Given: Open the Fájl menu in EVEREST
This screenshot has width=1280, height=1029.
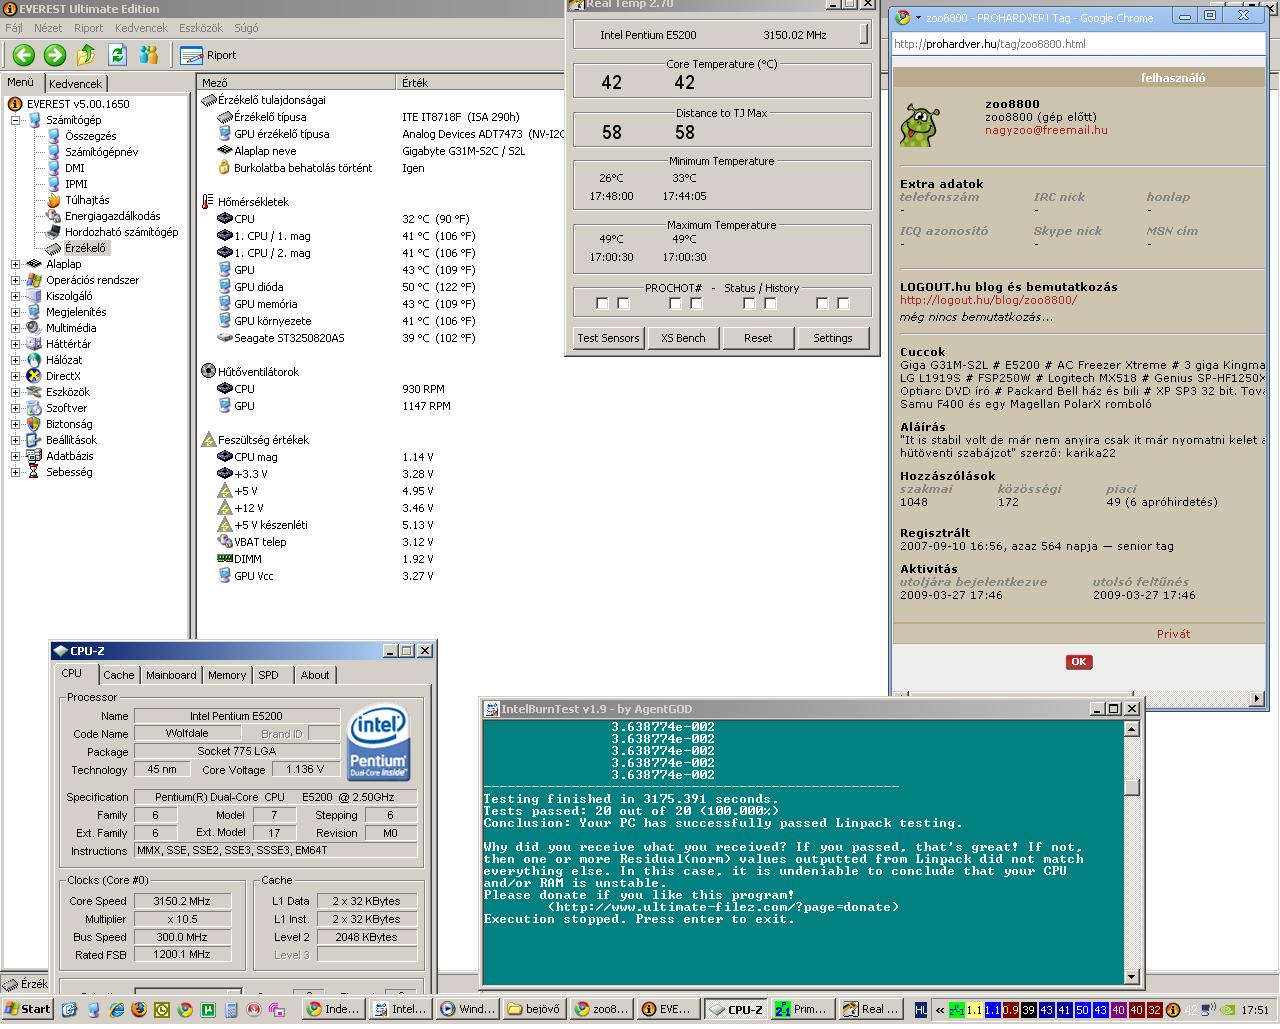Looking at the screenshot, I should [14, 28].
